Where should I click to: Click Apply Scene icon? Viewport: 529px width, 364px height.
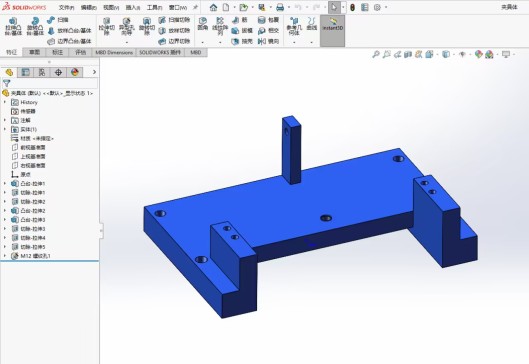coord(489,54)
